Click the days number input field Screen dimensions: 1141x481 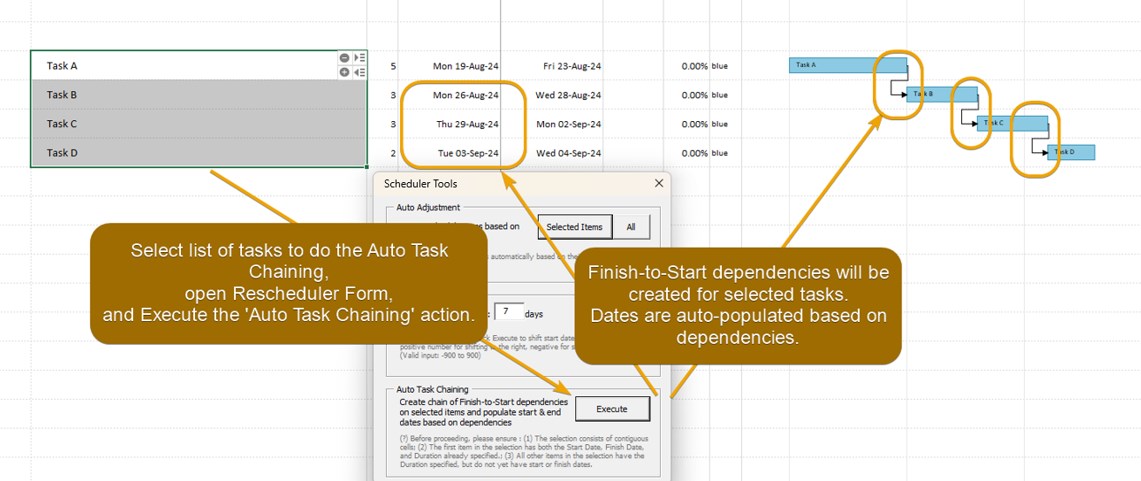tap(508, 312)
